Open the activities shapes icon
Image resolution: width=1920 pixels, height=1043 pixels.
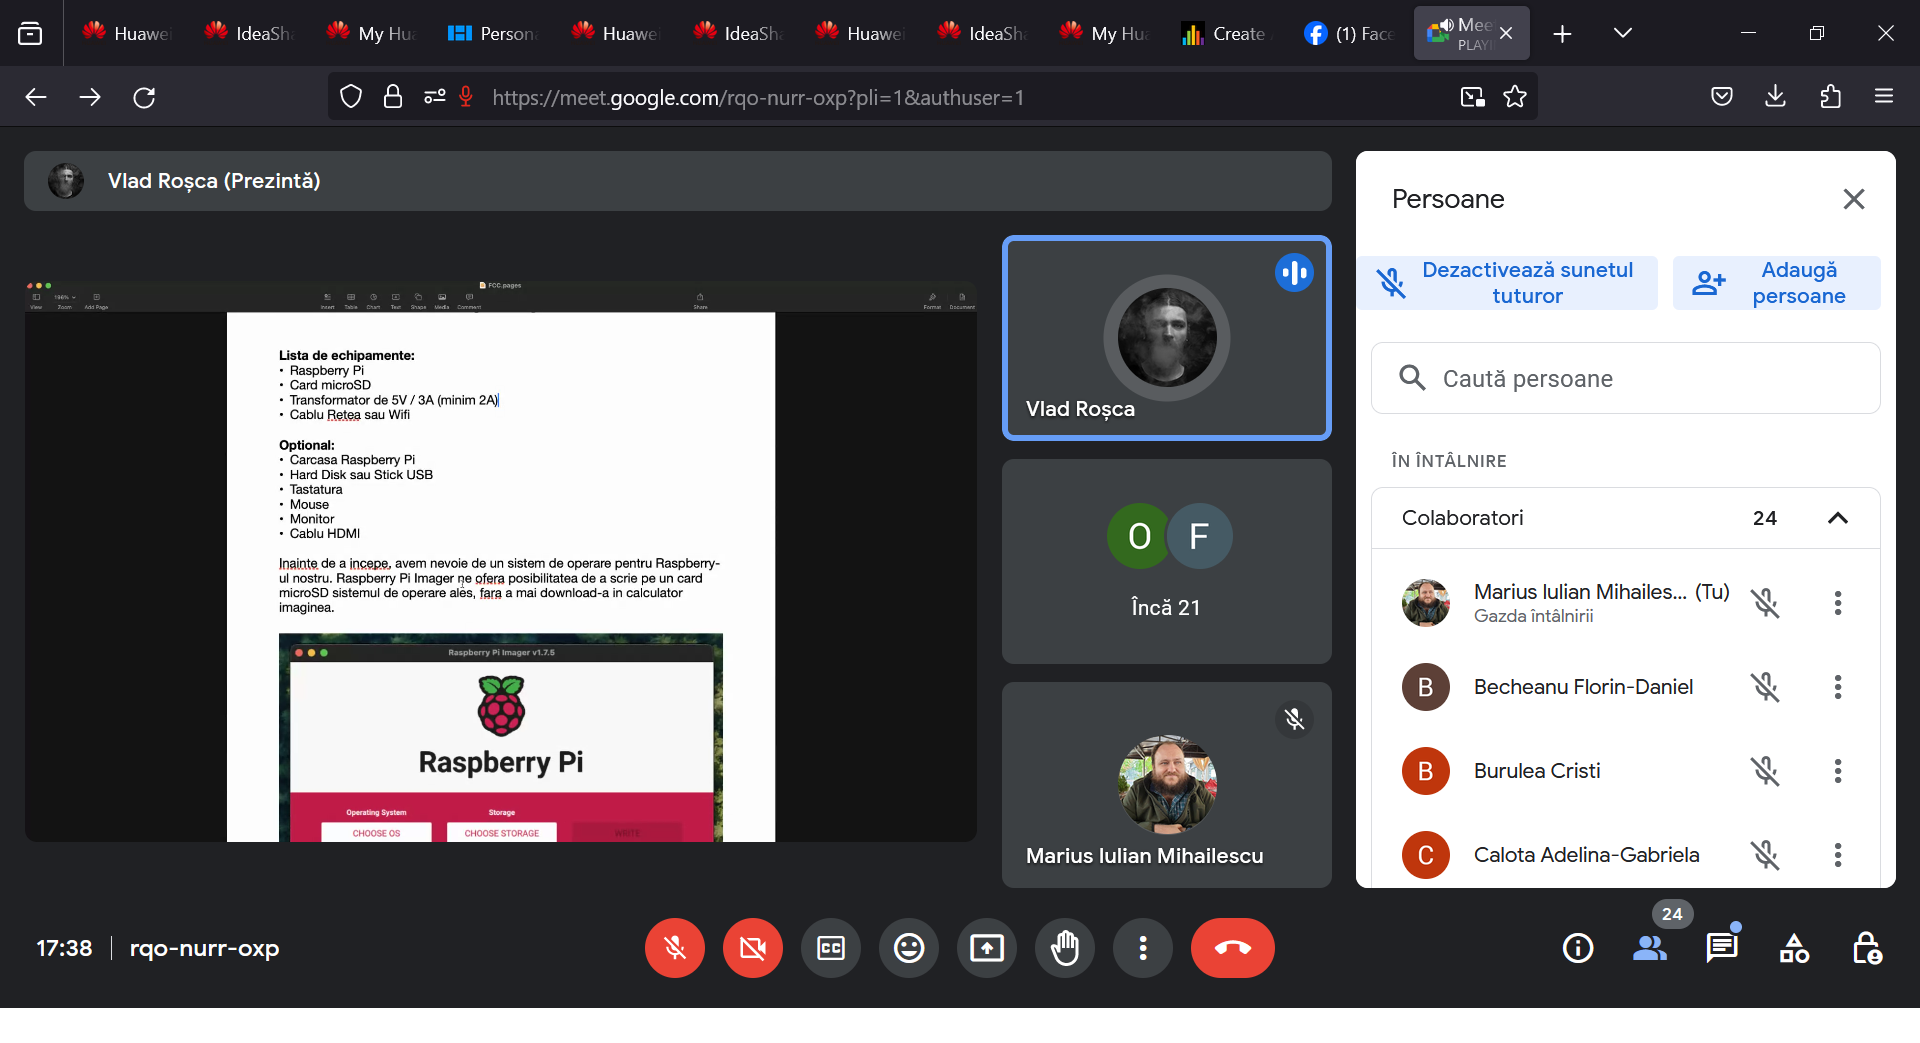(x=1794, y=948)
